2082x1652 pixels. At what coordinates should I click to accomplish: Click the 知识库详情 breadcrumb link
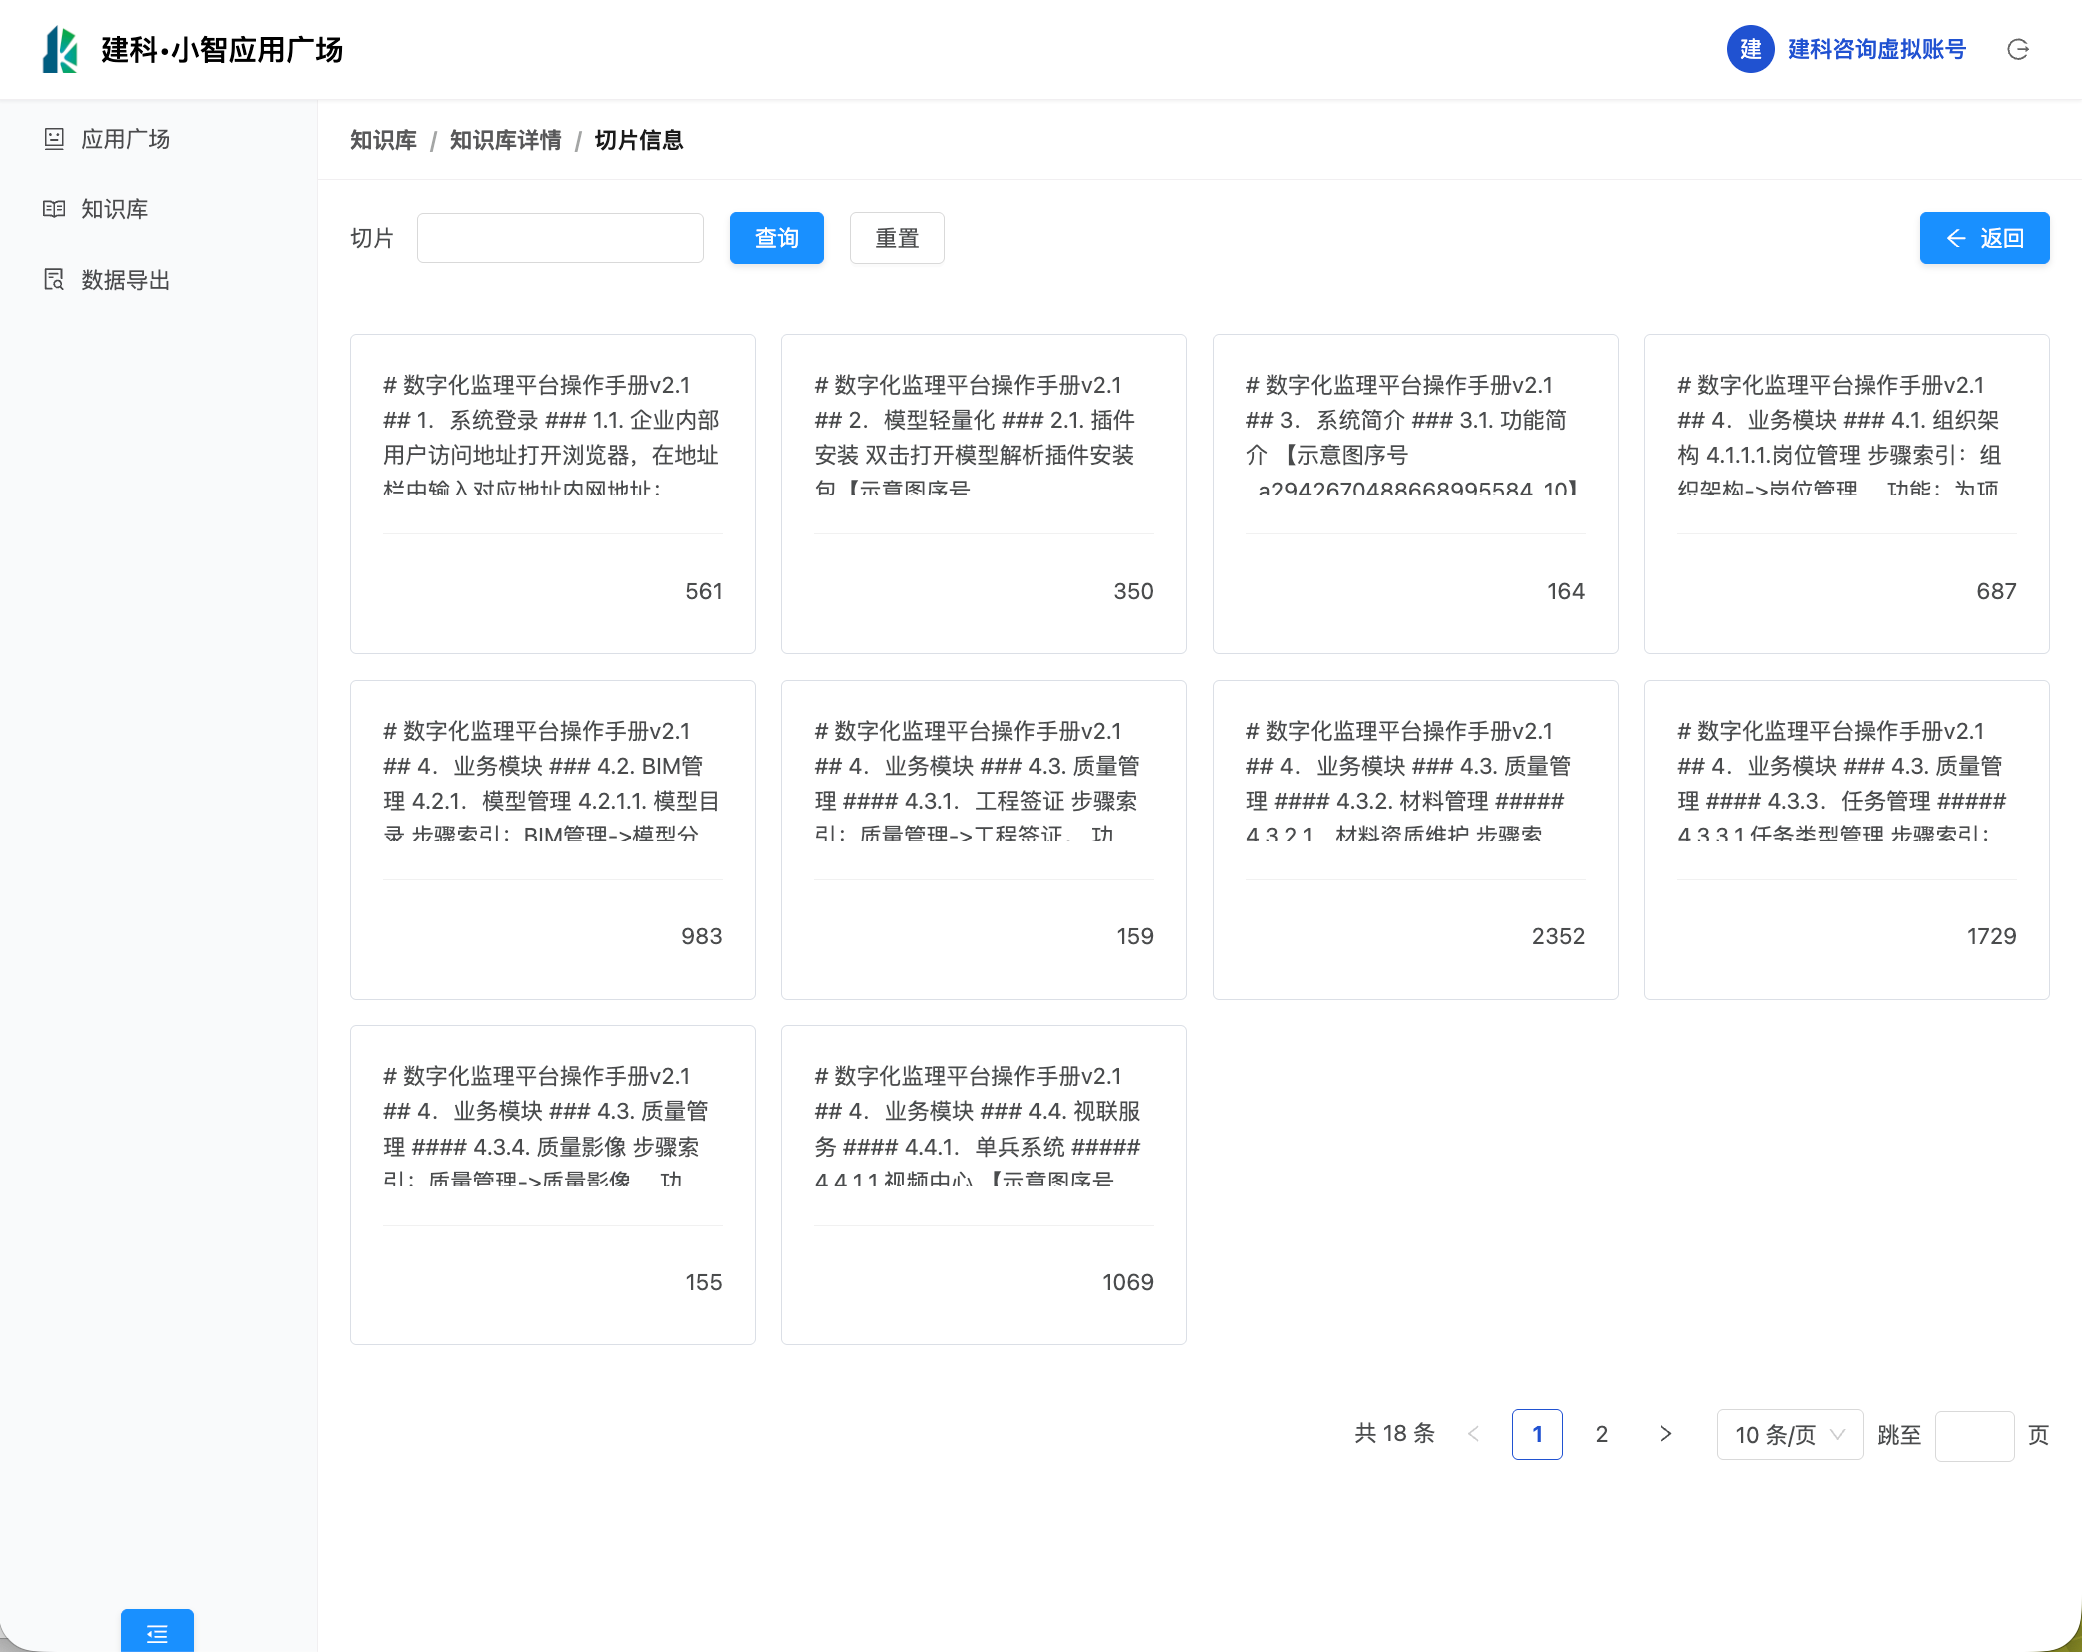[505, 140]
